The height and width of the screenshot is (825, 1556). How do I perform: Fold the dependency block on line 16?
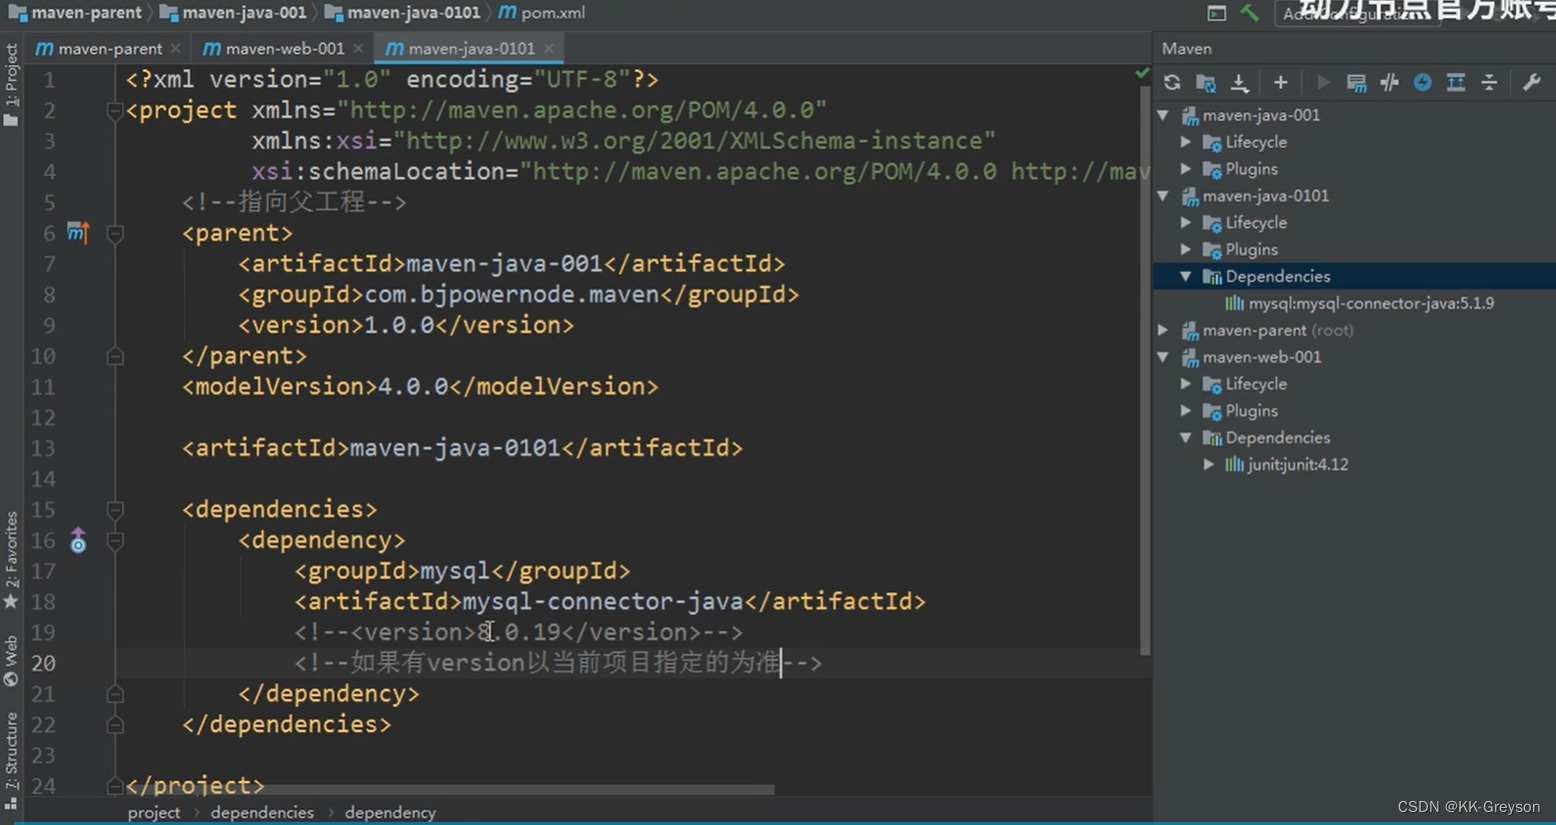click(115, 541)
